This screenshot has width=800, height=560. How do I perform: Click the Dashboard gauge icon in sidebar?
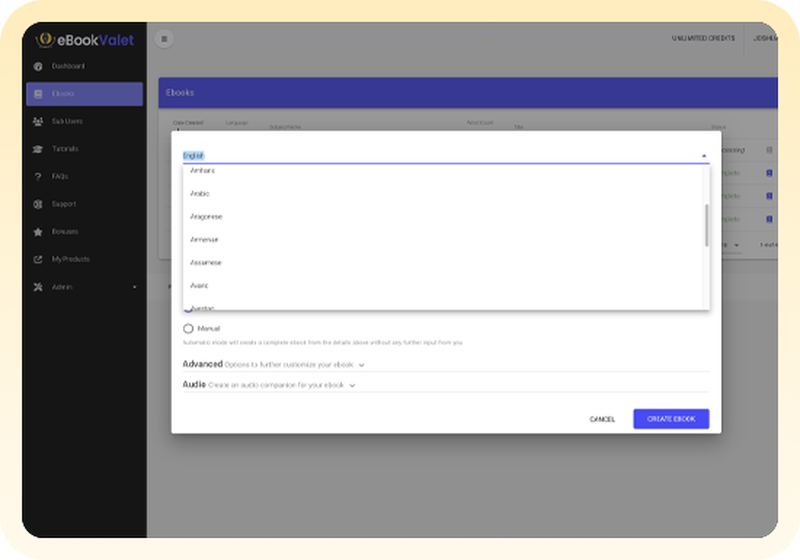(x=38, y=67)
